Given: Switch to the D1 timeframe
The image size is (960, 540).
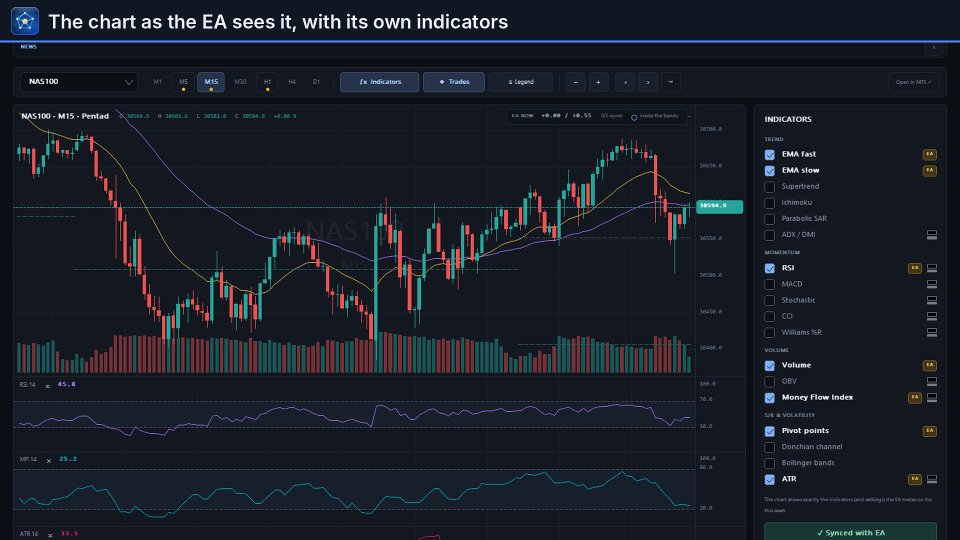Looking at the screenshot, I should tap(316, 82).
